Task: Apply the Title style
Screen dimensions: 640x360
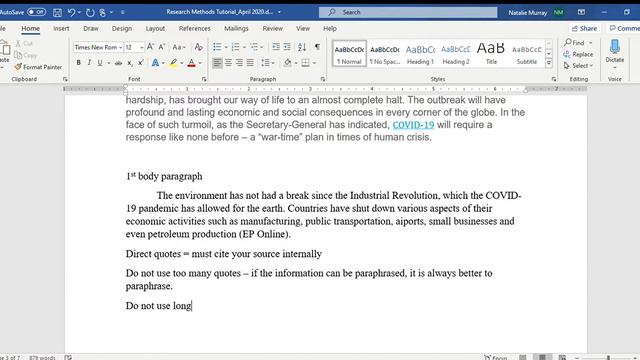Action: coord(491,54)
